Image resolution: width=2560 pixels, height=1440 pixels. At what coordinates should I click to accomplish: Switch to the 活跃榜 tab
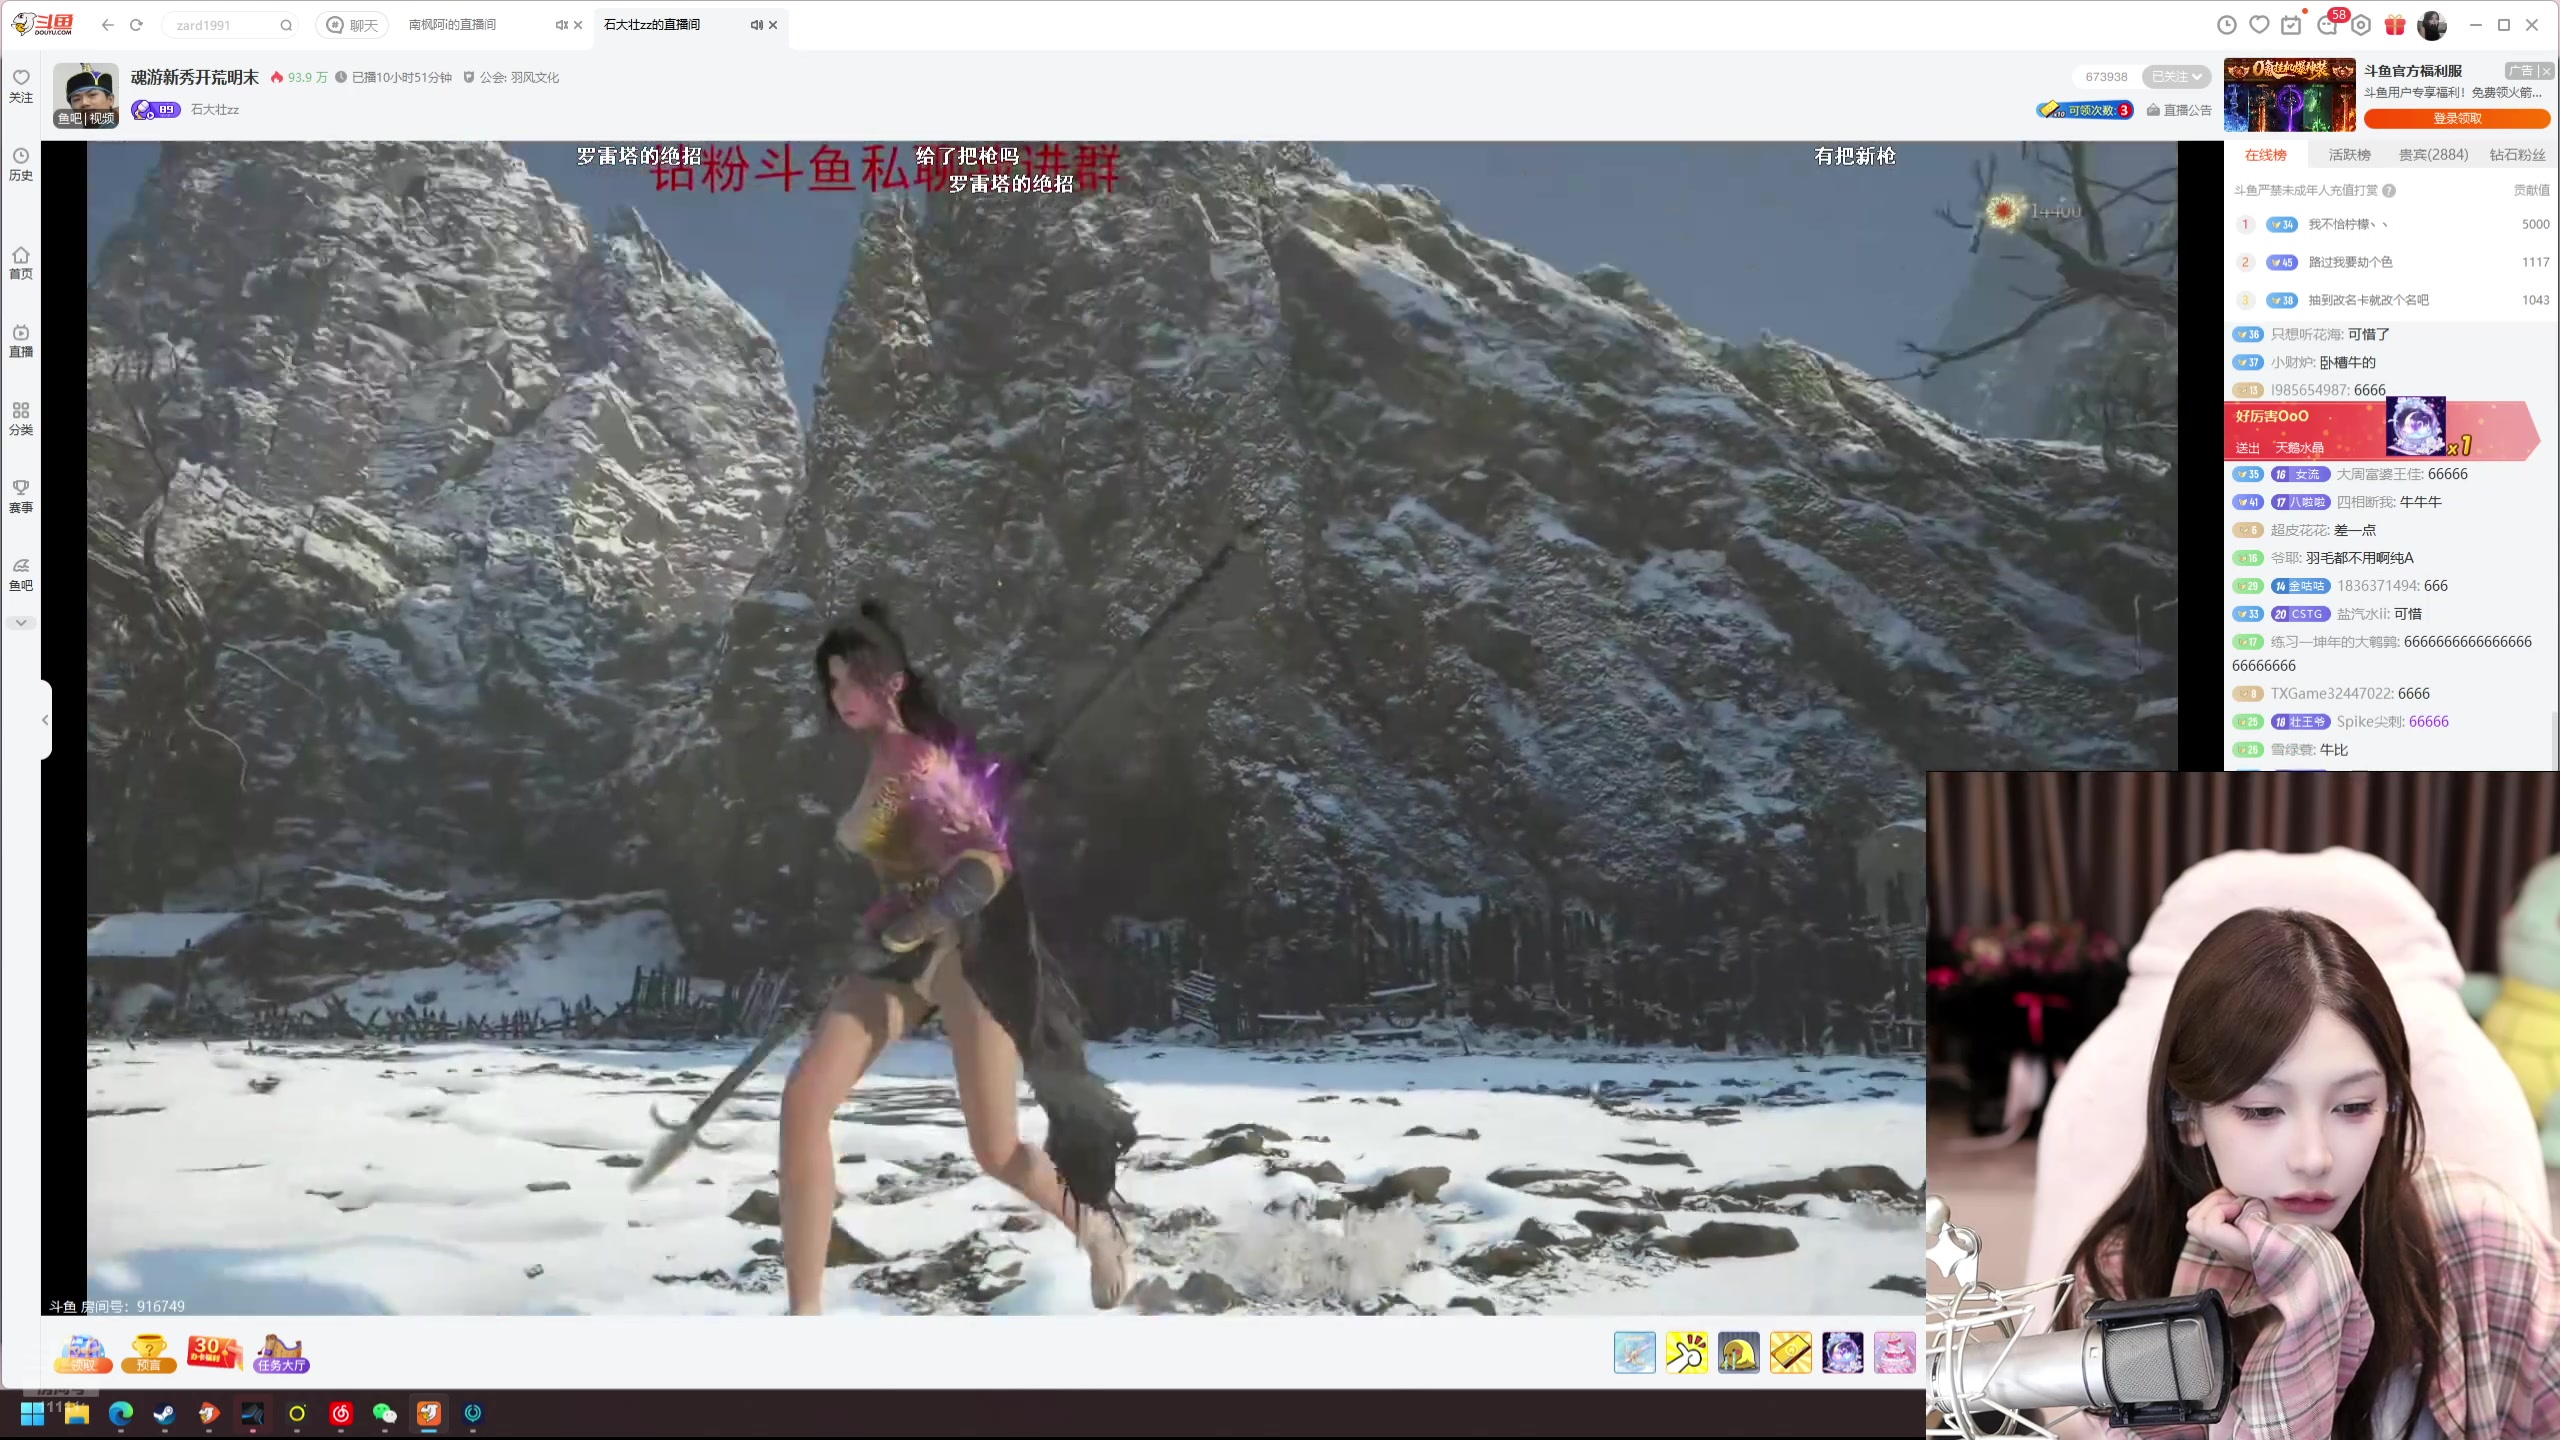click(x=2349, y=155)
